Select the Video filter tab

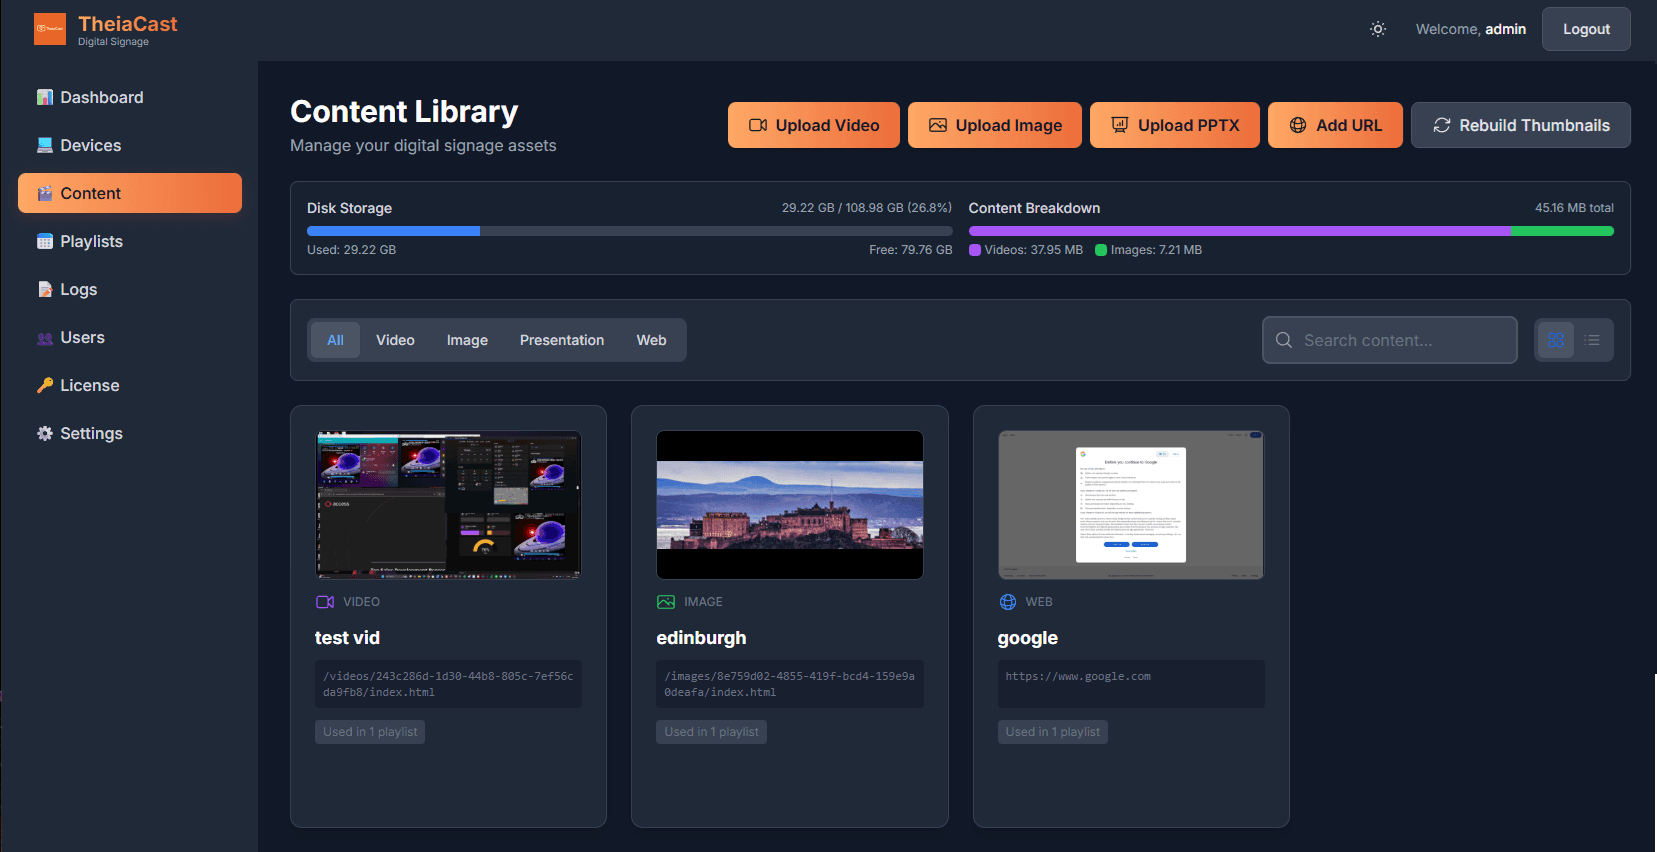coord(395,340)
